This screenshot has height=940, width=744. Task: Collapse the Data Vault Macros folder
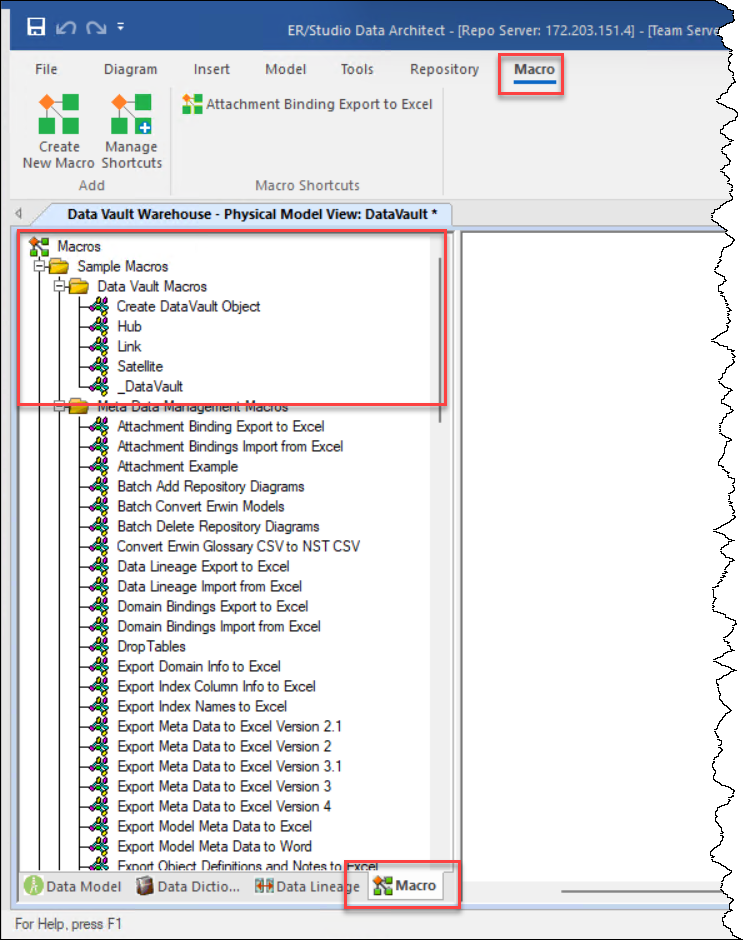click(x=59, y=287)
